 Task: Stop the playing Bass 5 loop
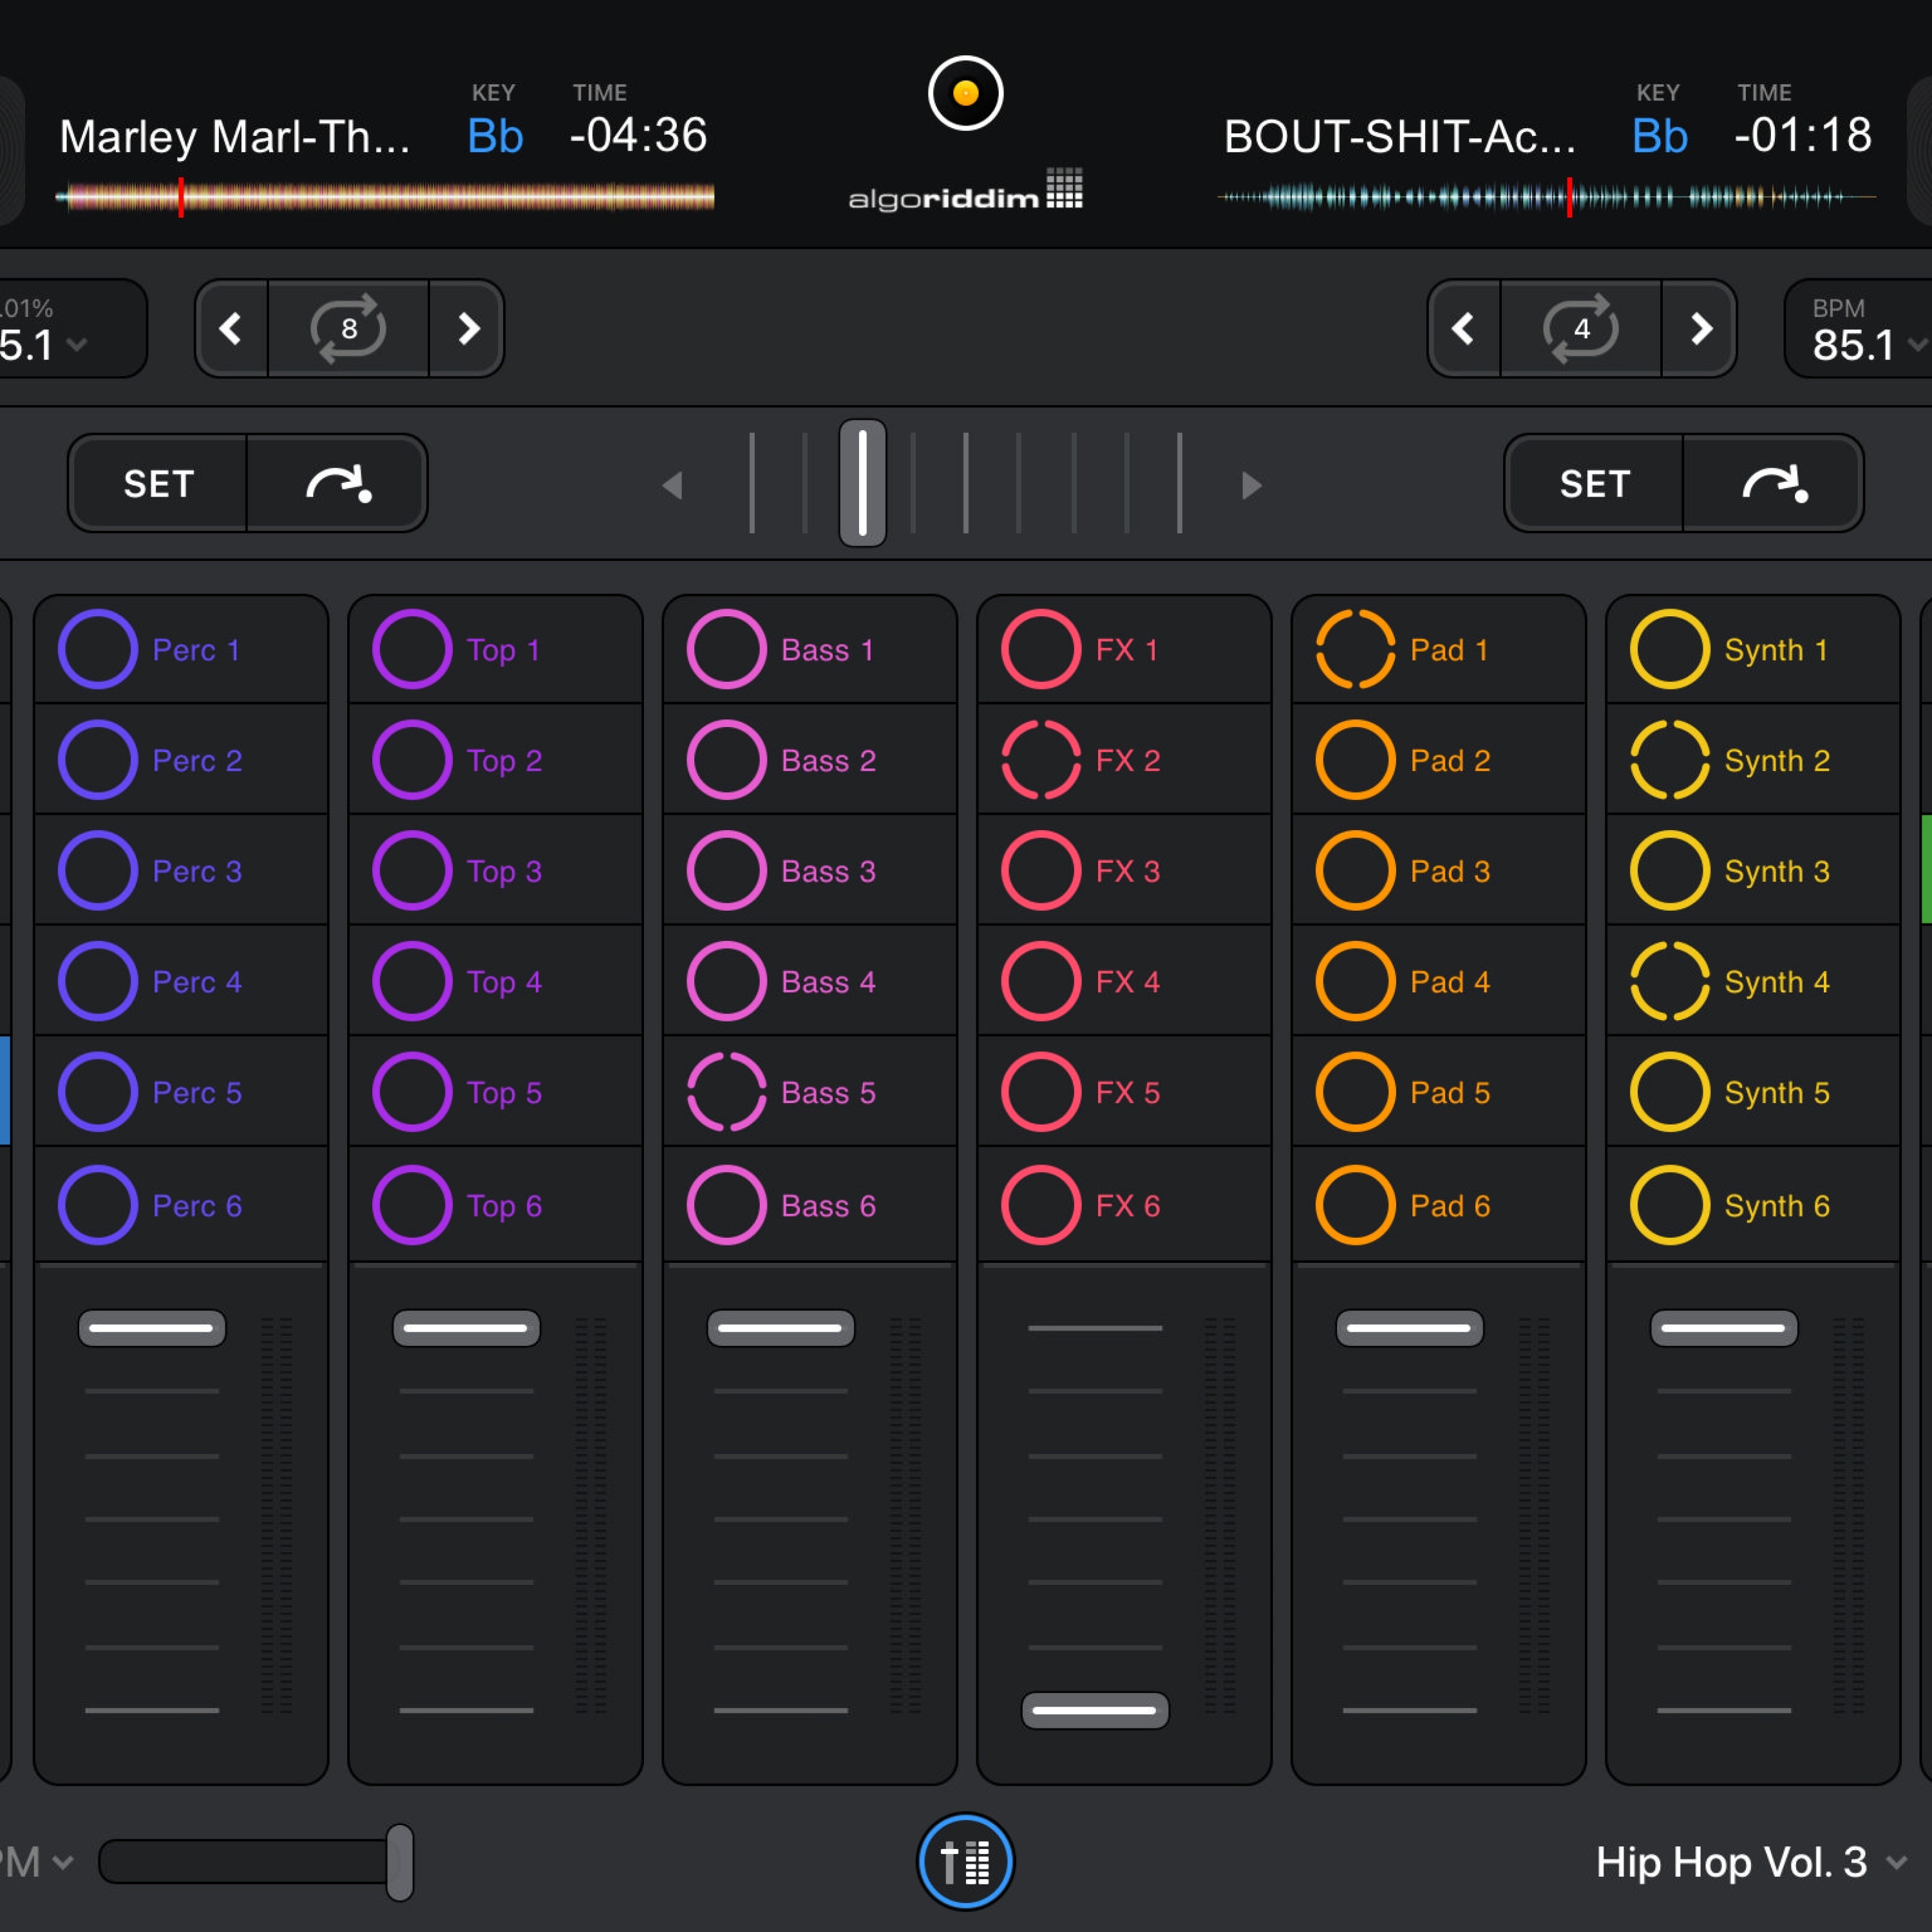pos(727,1092)
